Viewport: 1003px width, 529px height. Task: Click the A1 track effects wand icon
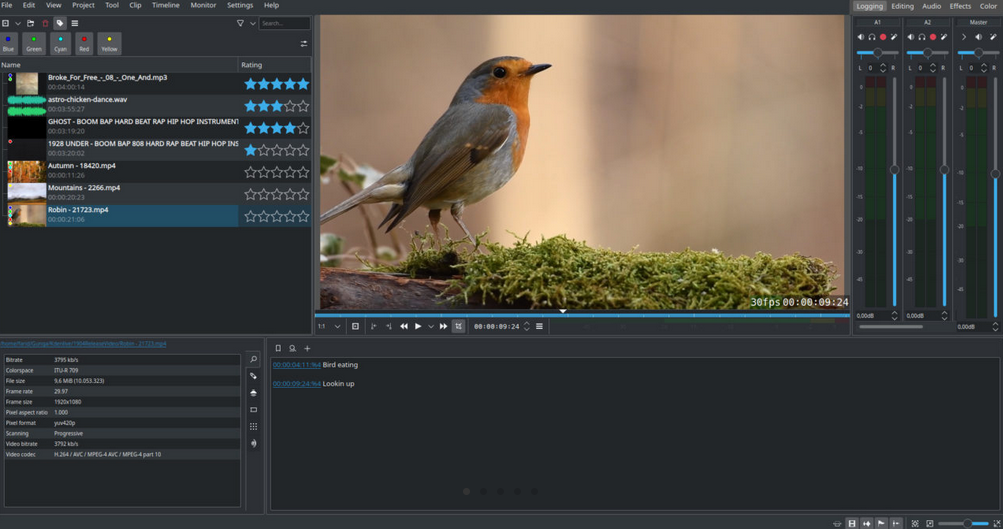pyautogui.click(x=894, y=37)
